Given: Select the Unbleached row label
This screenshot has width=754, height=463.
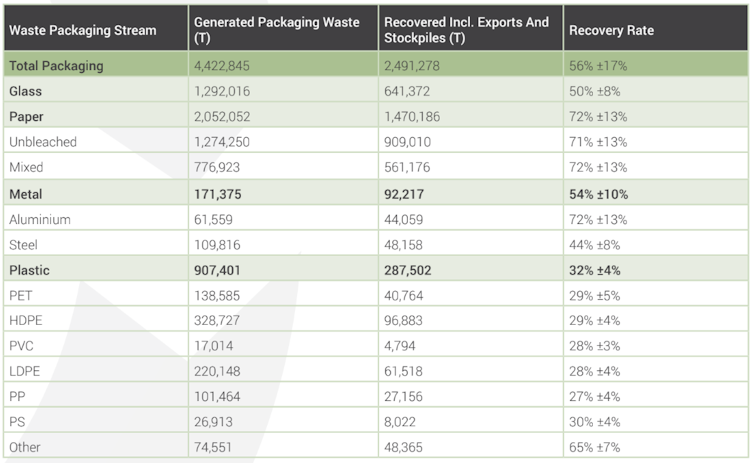Looking at the screenshot, I should (x=42, y=142).
